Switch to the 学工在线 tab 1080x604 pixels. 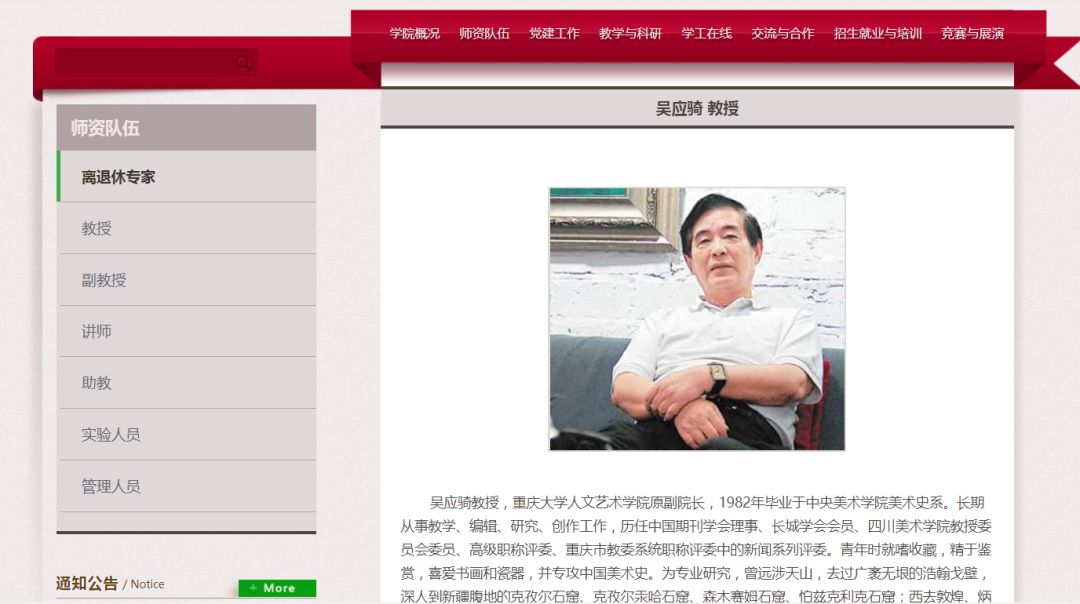pos(707,33)
